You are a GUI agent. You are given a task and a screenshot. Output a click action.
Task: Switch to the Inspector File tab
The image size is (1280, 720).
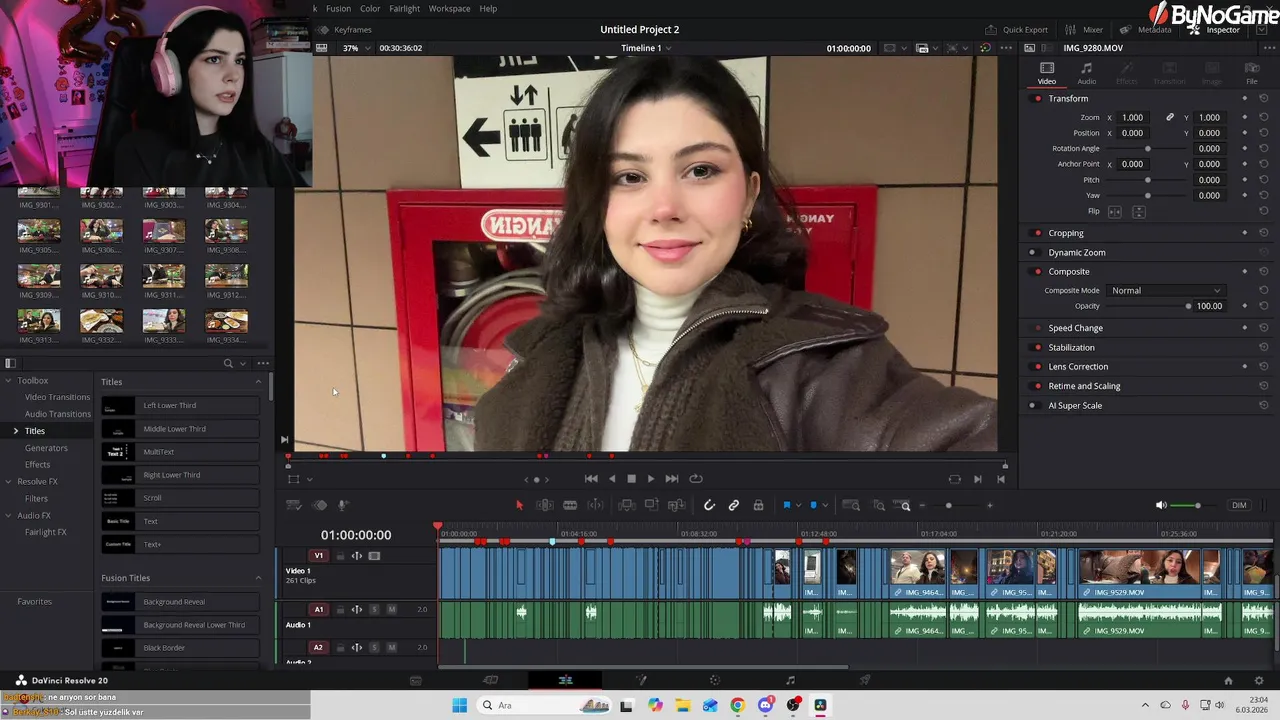[x=1251, y=73]
